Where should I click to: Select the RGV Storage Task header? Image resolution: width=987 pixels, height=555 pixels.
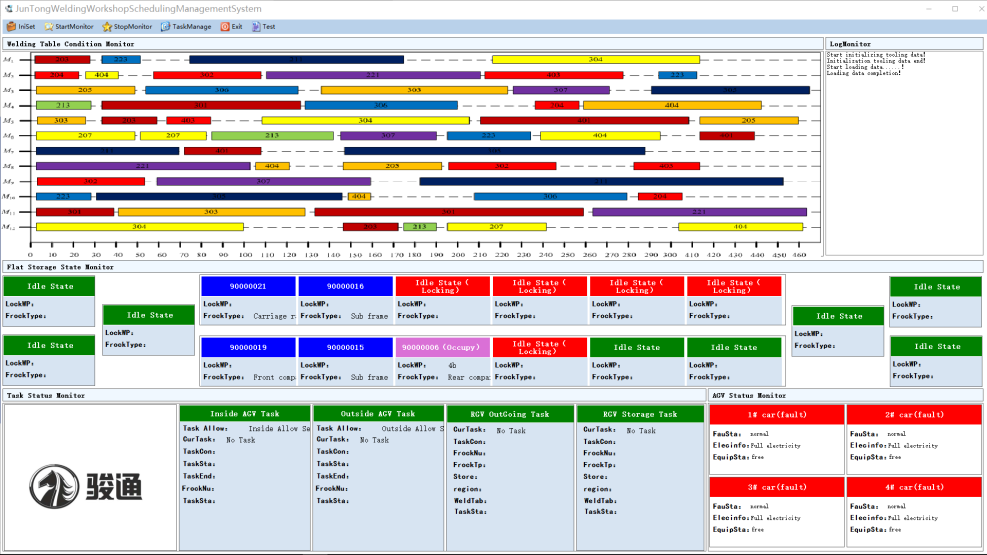pyautogui.click(x=640, y=413)
